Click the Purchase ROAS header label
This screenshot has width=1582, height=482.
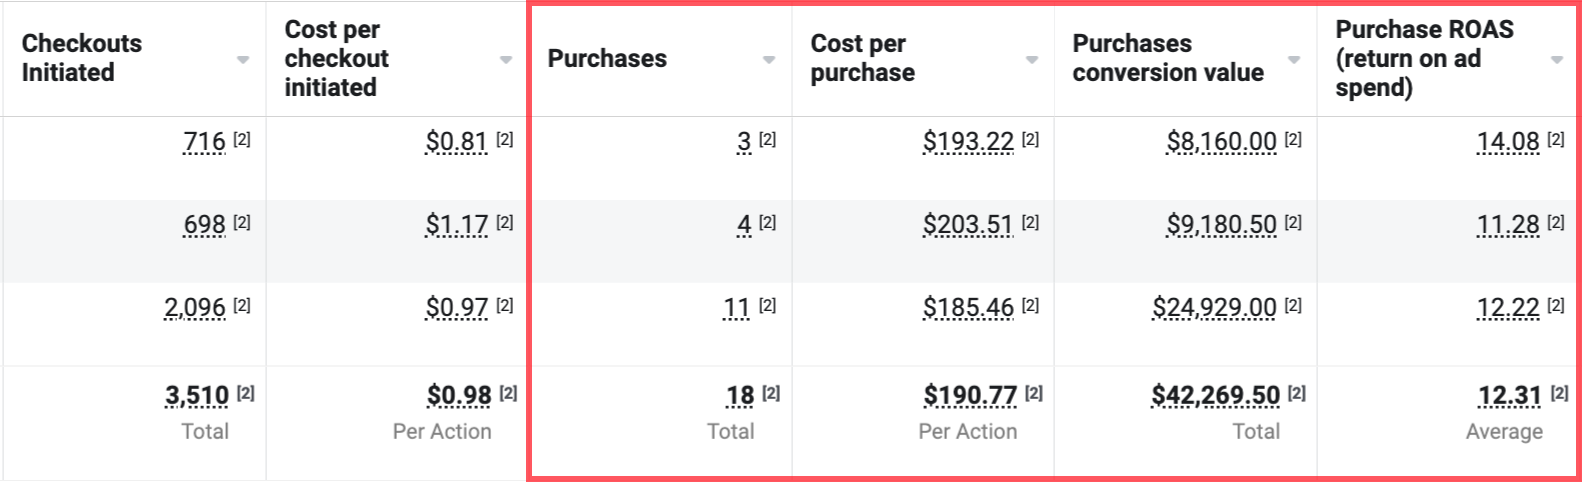(1425, 58)
